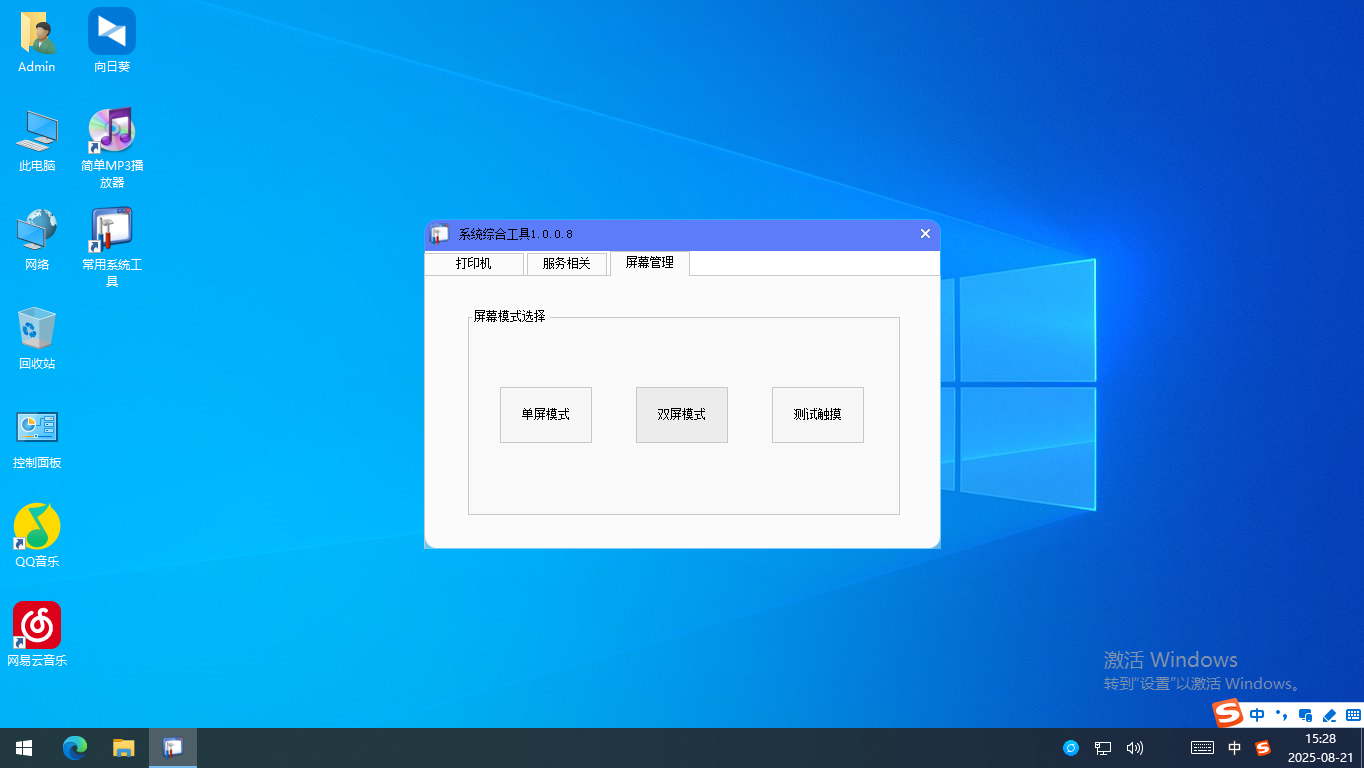Switch to the 服务相关 tab
Screen dimensions: 1364x768
[567, 264]
